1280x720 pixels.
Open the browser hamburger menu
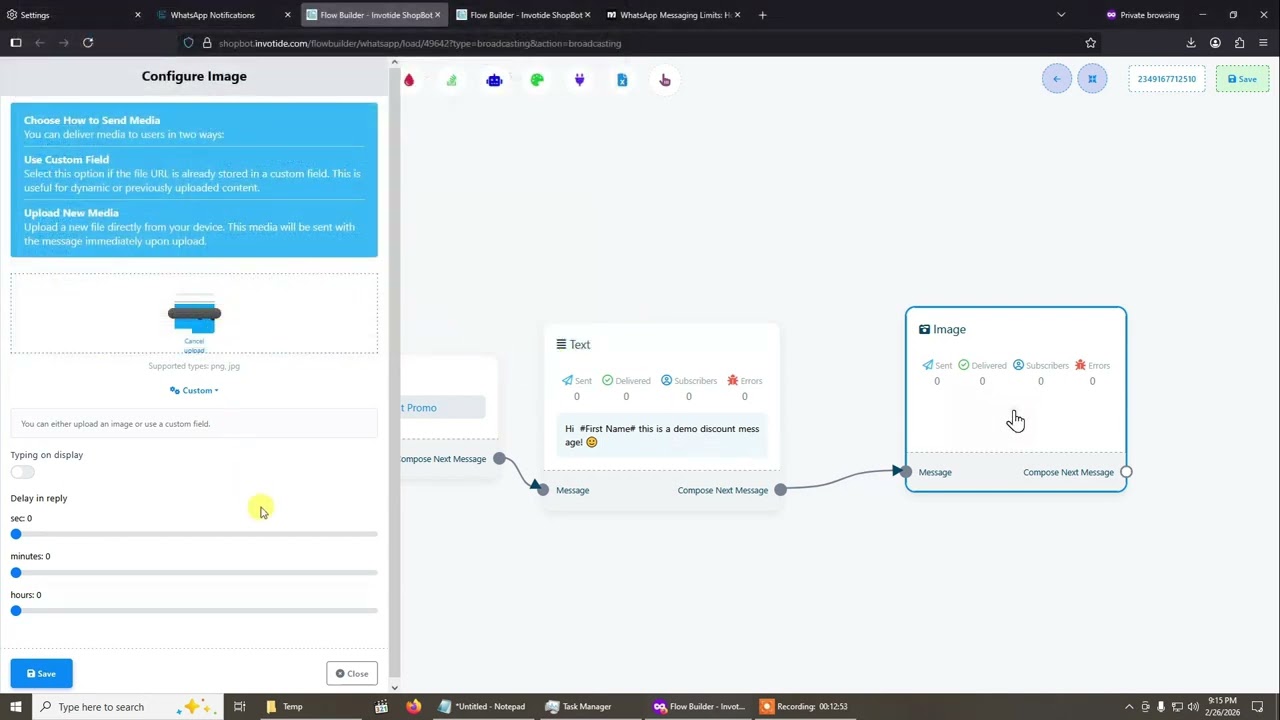1264,43
